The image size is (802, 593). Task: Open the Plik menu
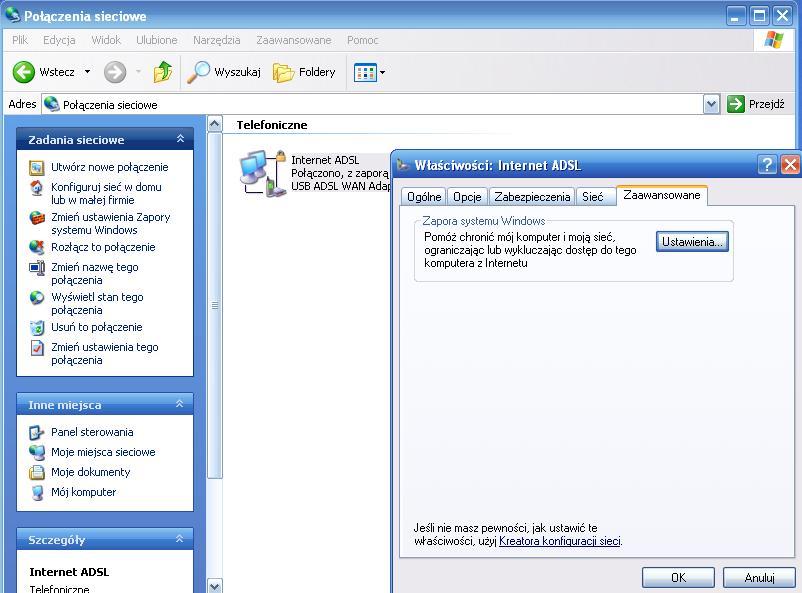click(x=20, y=40)
